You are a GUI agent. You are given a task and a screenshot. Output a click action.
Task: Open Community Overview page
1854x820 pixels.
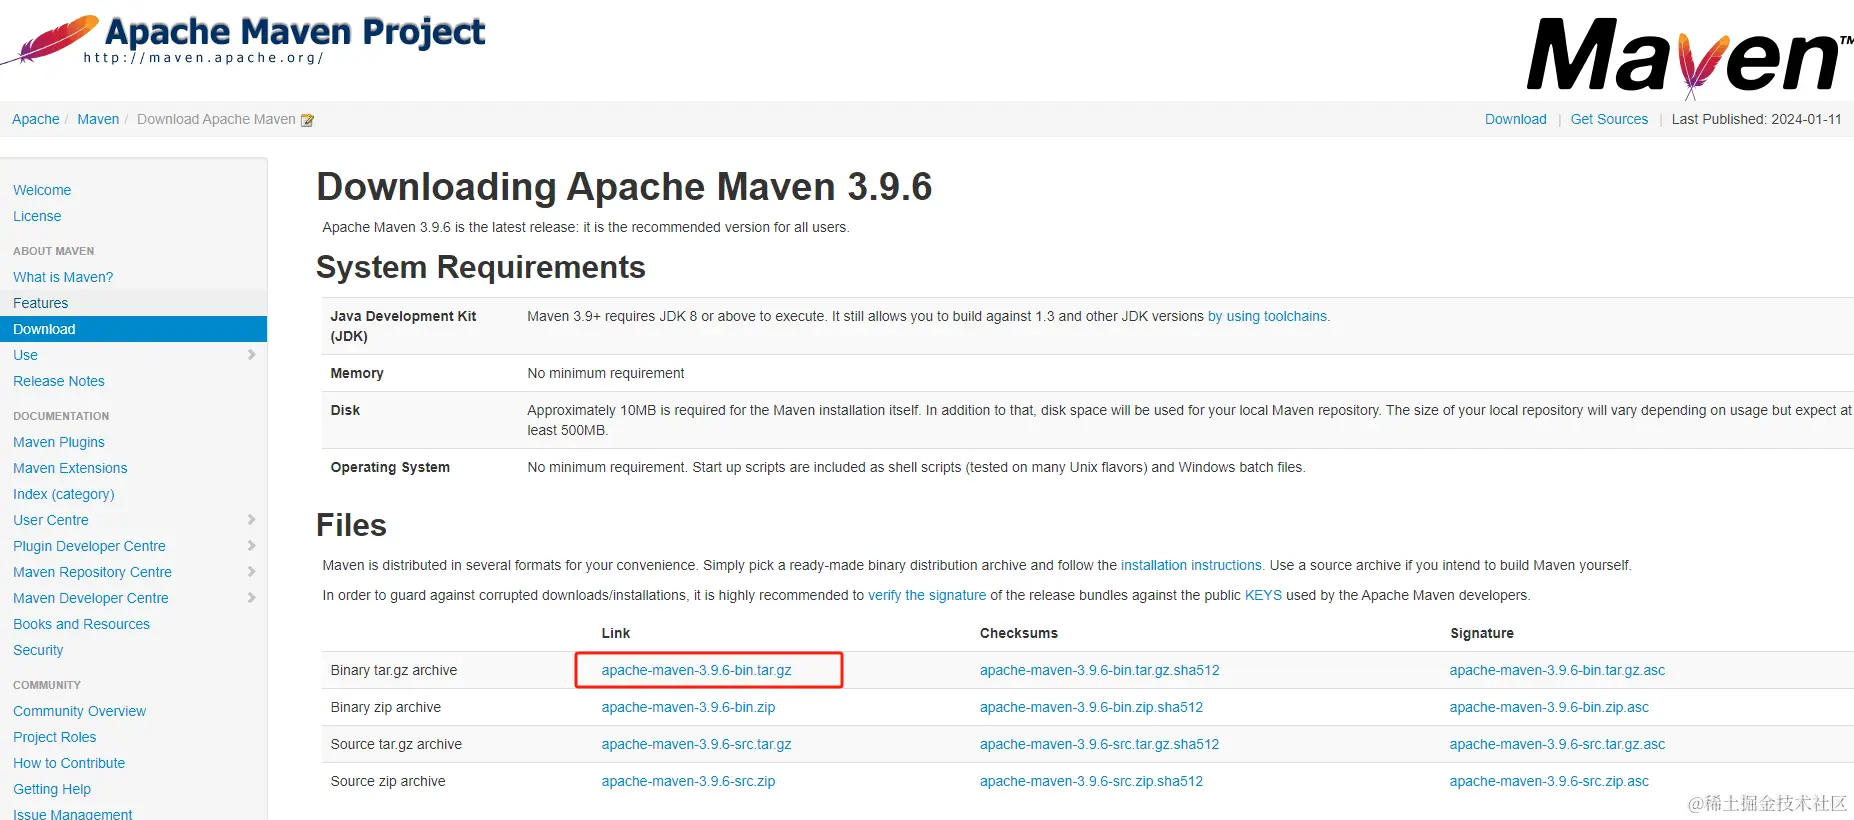point(80,711)
